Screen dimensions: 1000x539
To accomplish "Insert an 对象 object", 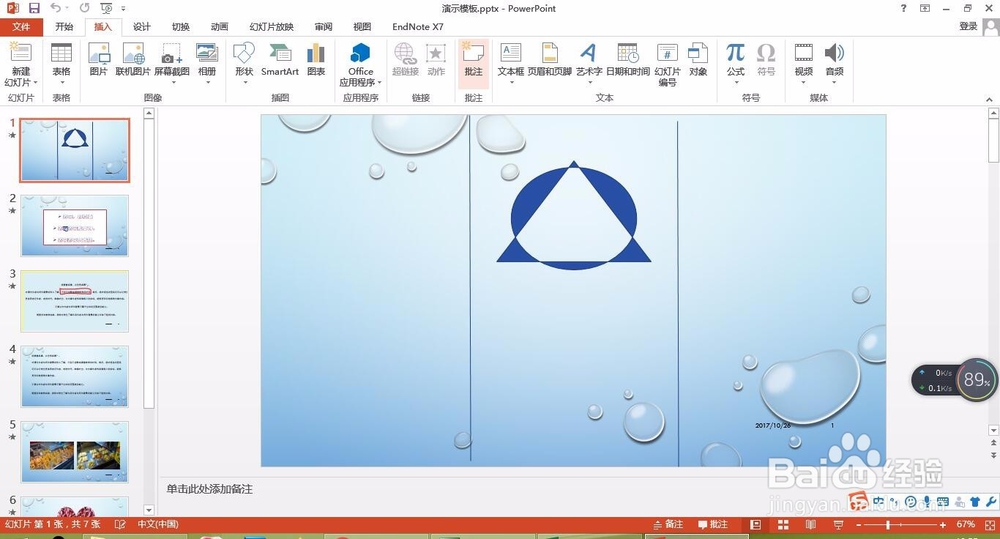I will point(698,53).
